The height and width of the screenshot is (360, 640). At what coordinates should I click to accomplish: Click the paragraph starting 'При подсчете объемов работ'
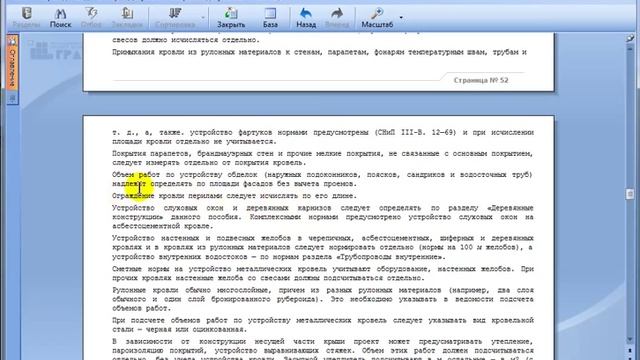coord(323,325)
